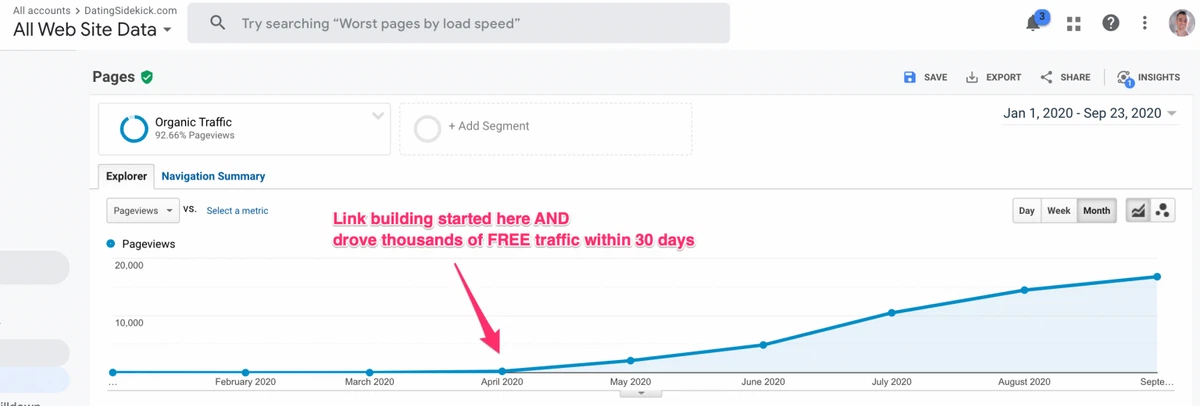The height and width of the screenshot is (406, 1200).
Task: Click the search bar field
Action: [458, 23]
